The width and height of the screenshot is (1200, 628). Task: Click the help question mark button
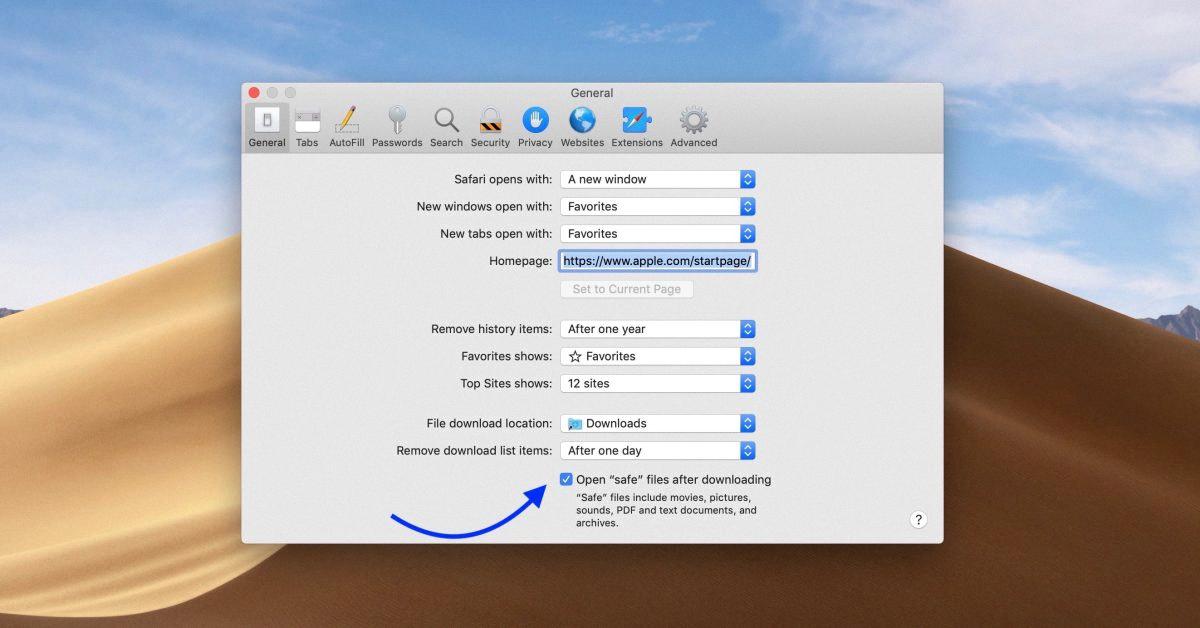[x=918, y=520]
